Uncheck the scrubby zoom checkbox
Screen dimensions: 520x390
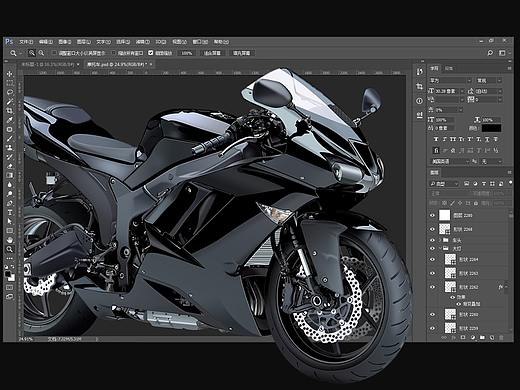[x=151, y=53]
